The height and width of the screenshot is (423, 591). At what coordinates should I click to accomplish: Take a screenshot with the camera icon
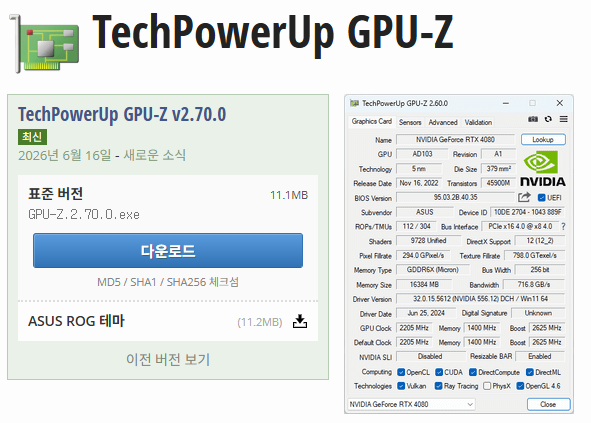point(533,119)
